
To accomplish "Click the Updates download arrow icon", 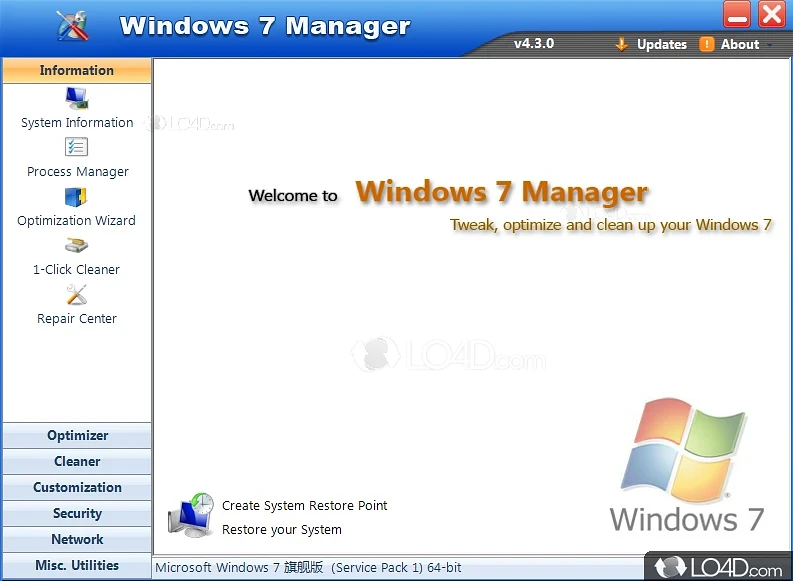I will [x=622, y=44].
